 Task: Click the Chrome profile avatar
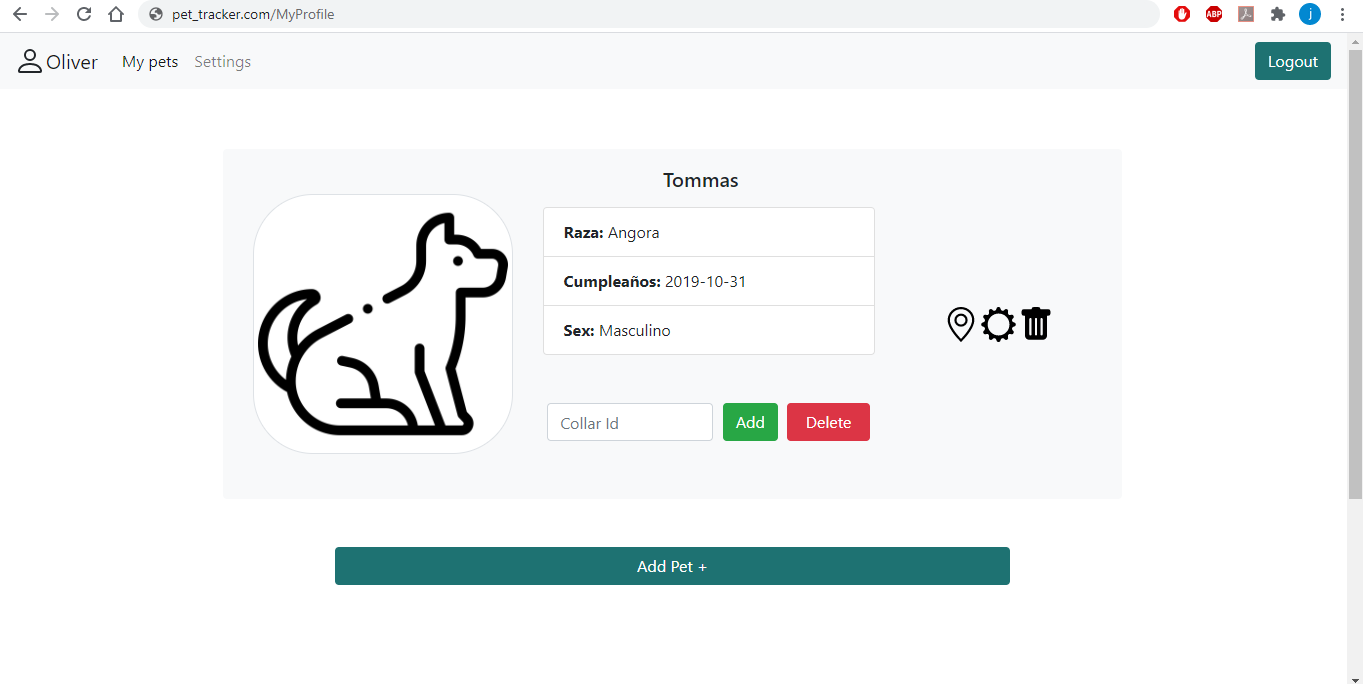1310,14
